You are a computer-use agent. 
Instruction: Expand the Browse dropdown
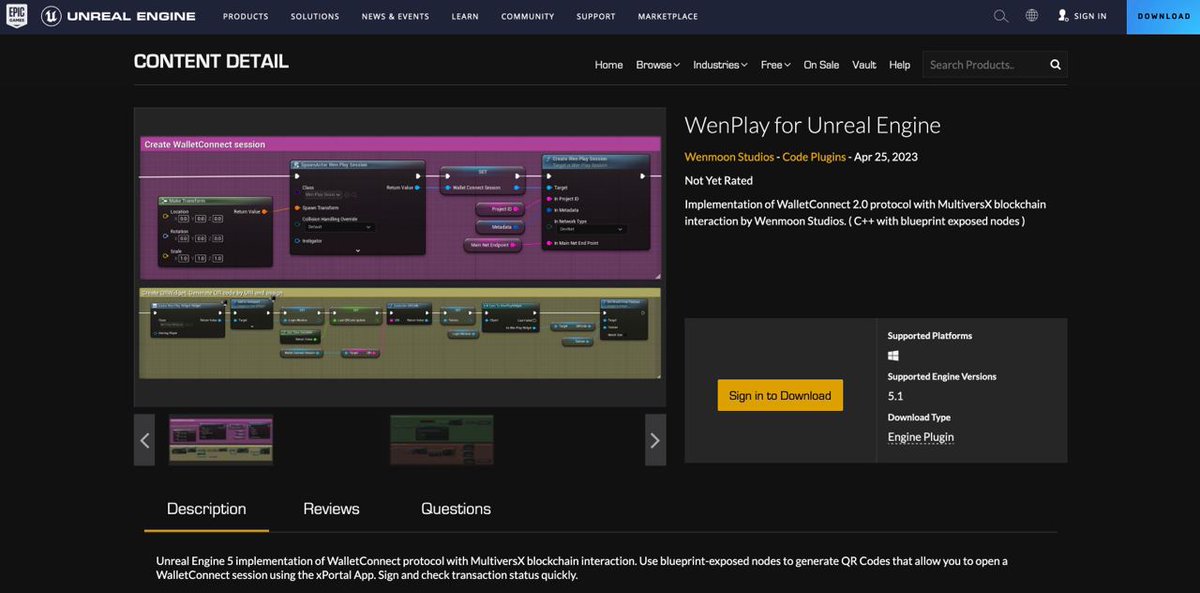[658, 65]
